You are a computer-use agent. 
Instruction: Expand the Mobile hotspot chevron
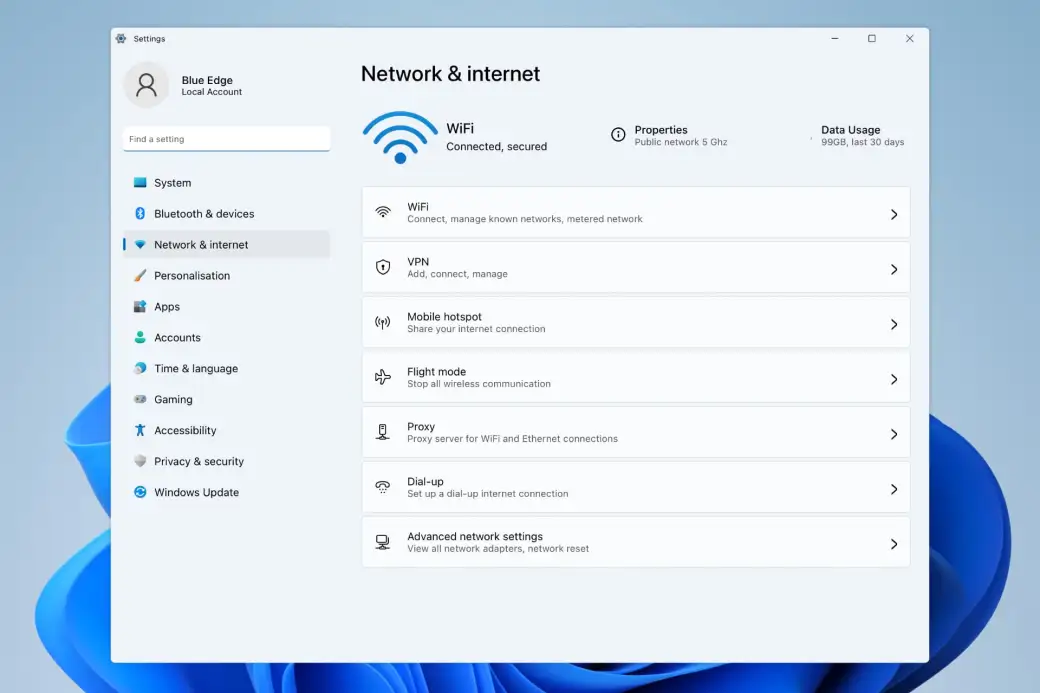coord(894,324)
